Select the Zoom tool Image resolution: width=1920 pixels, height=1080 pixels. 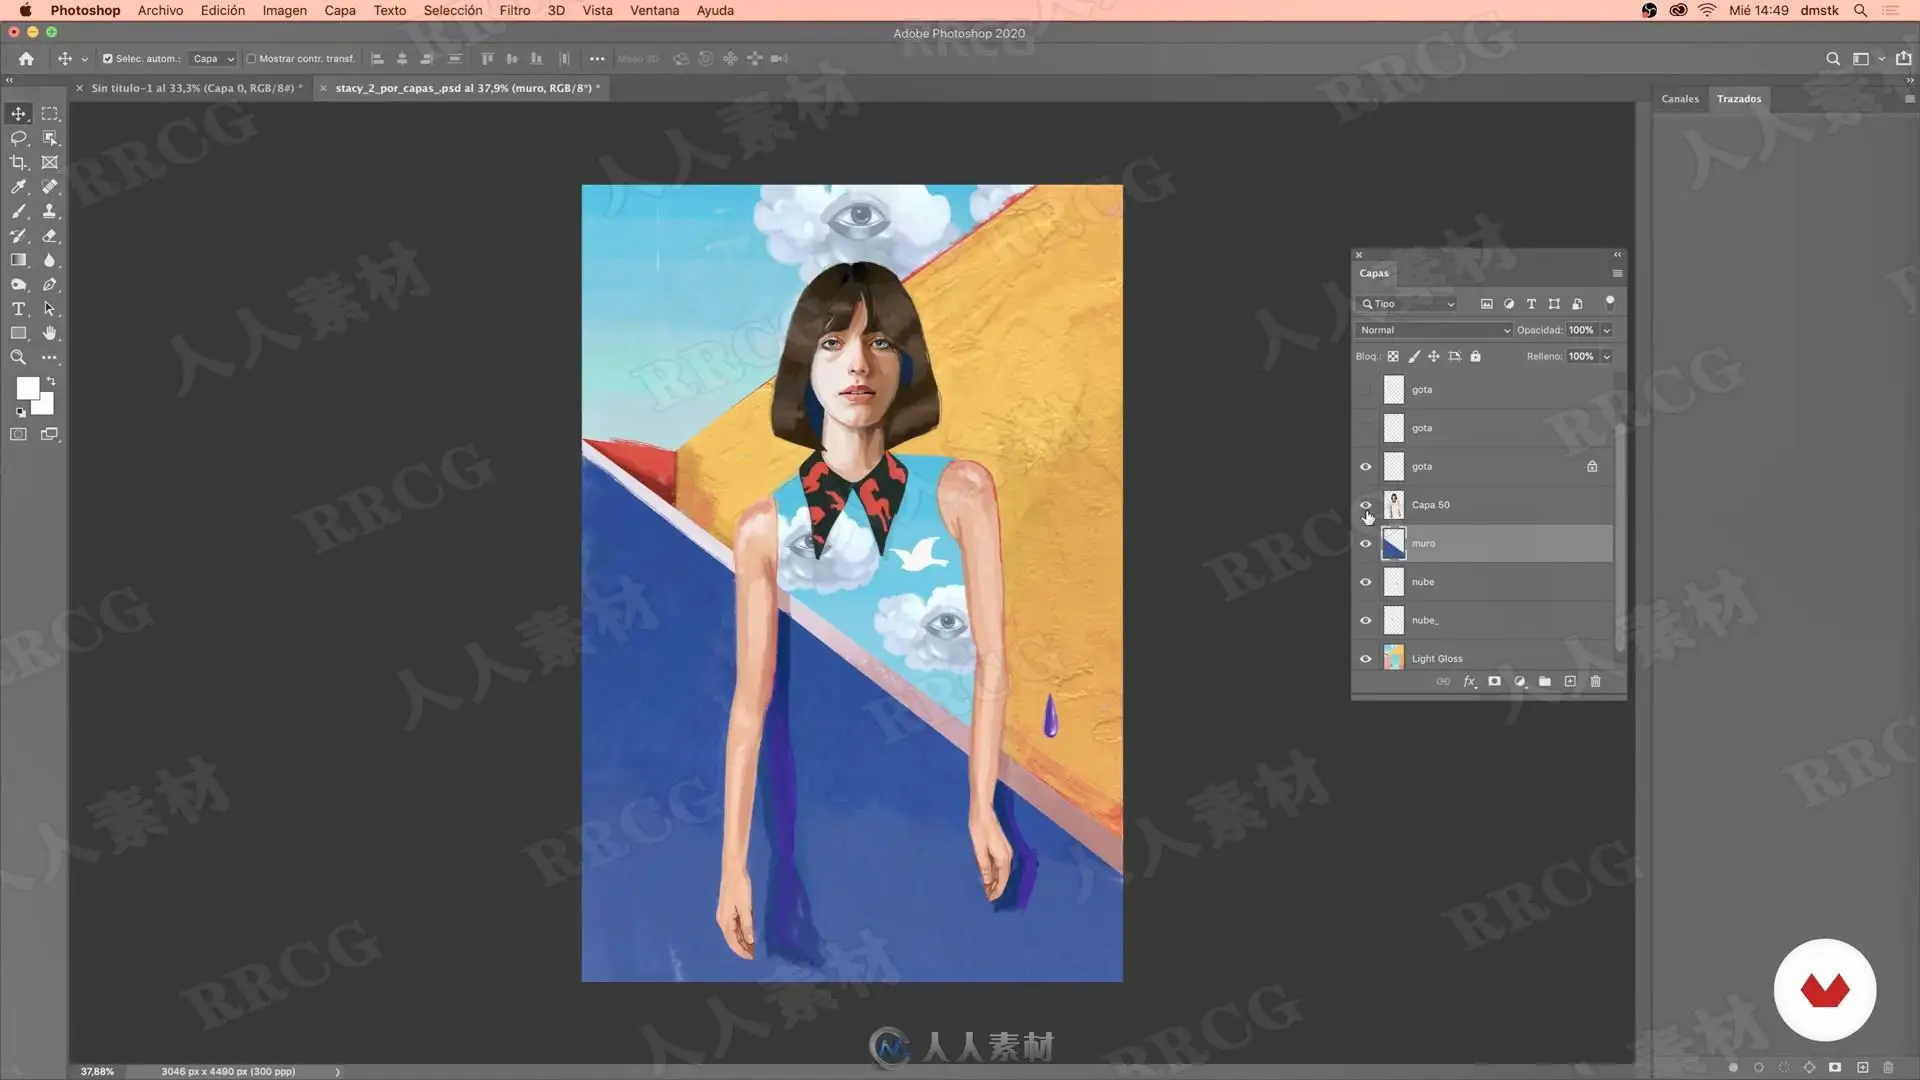click(18, 357)
